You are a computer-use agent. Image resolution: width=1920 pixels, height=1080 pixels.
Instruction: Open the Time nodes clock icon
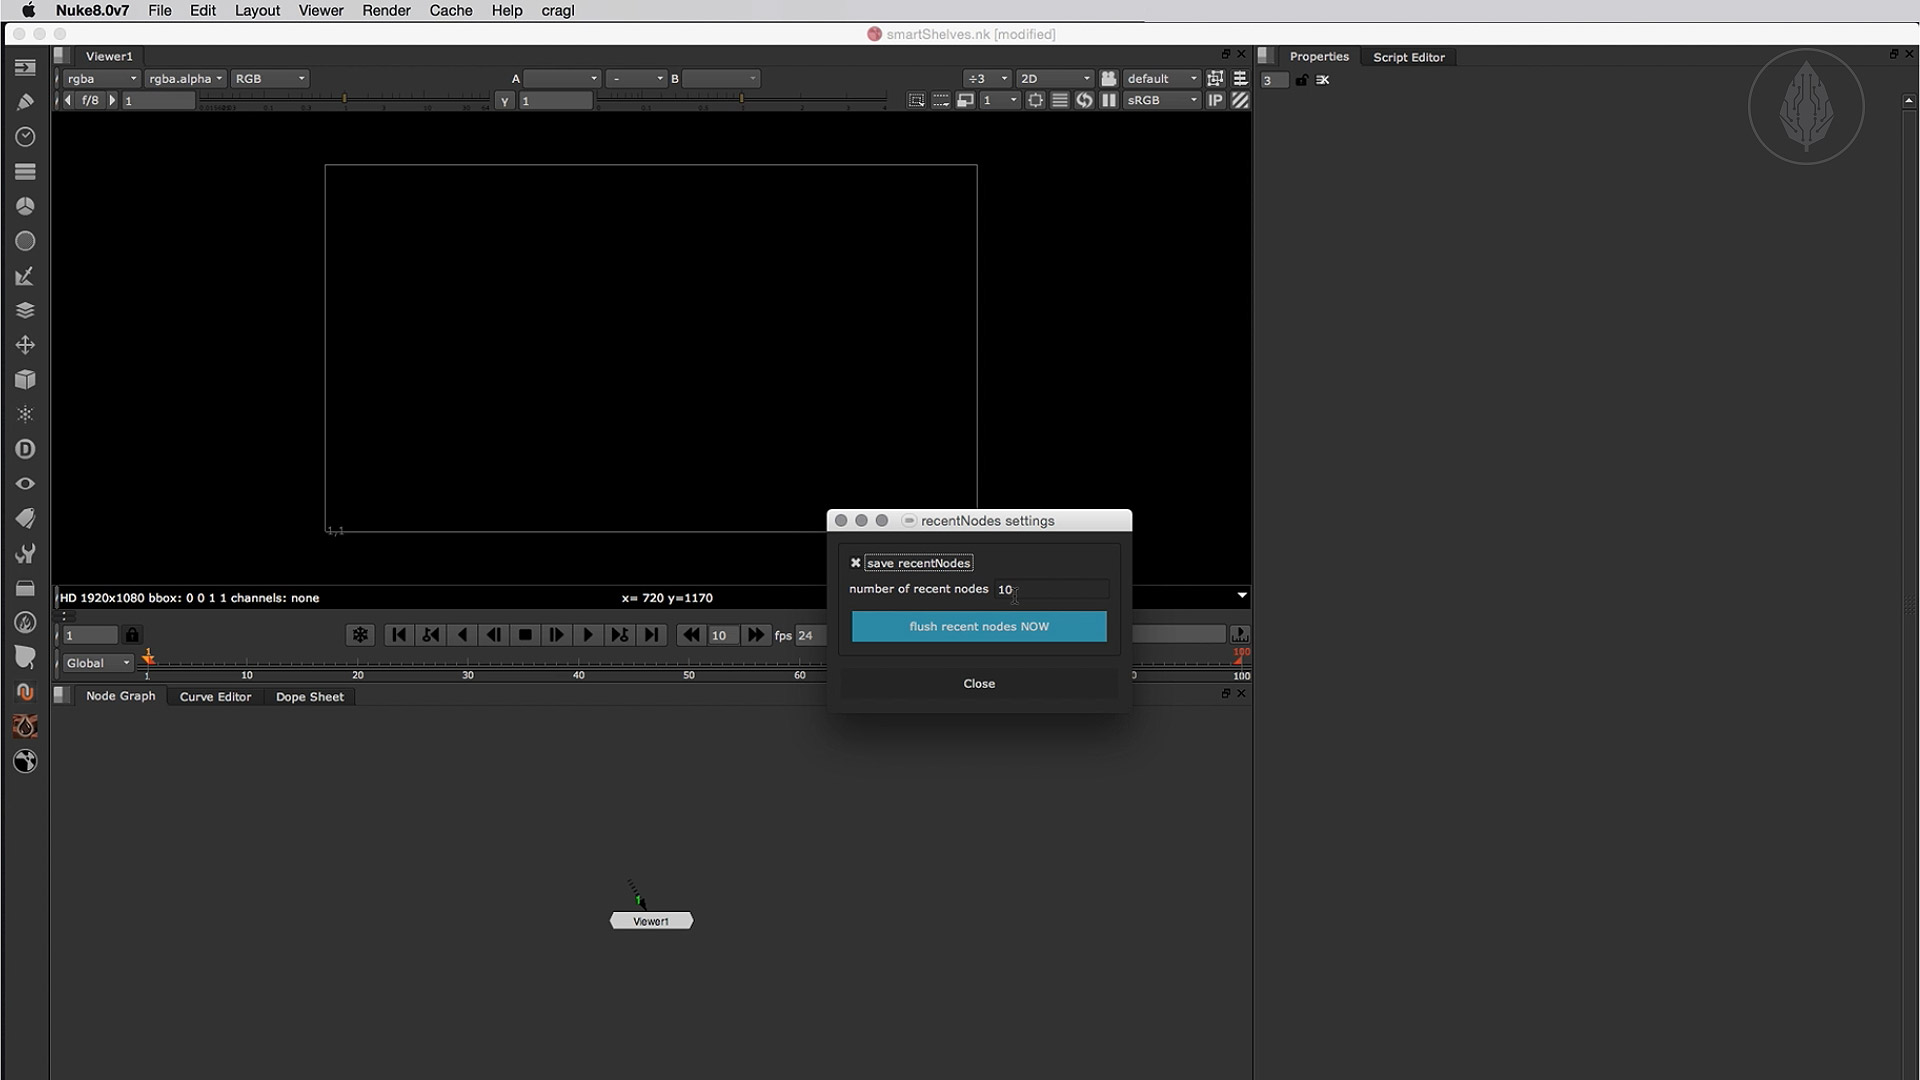[25, 137]
